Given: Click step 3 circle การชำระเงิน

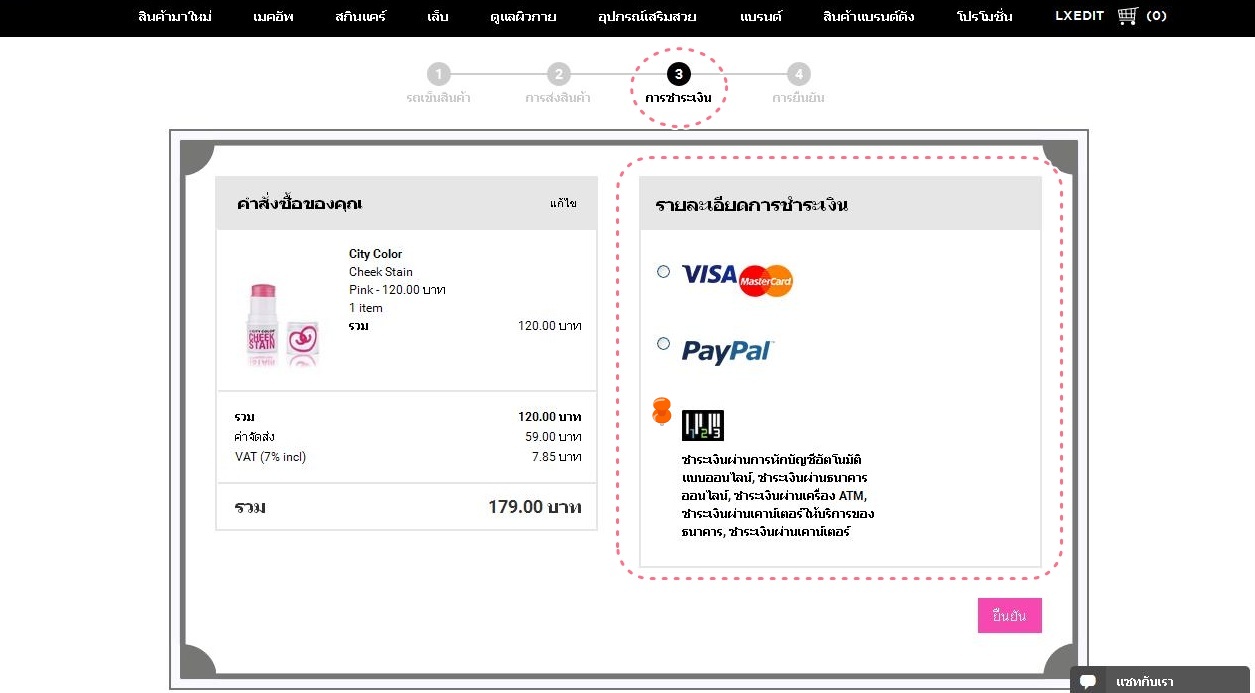Looking at the screenshot, I should (x=679, y=74).
